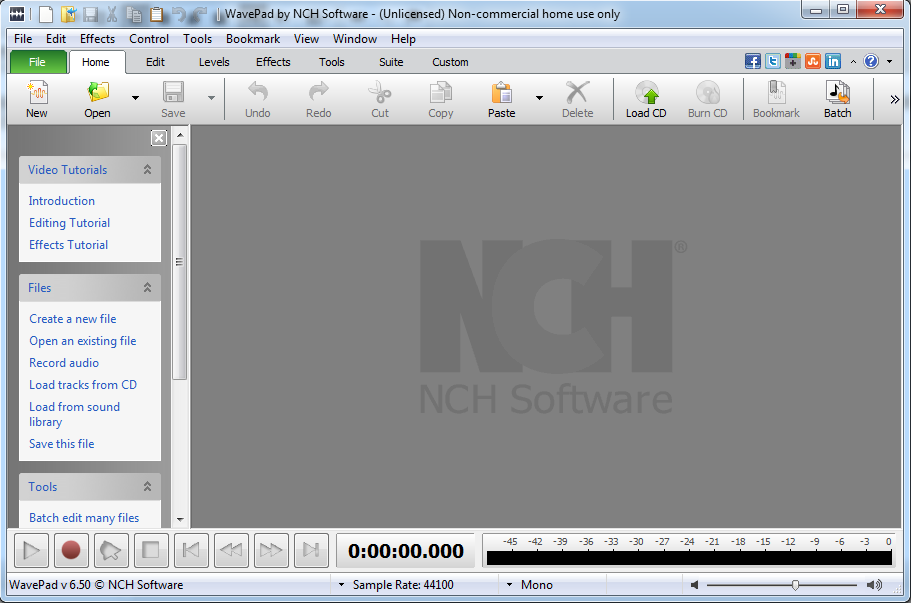Open the Effects menu

[97, 39]
